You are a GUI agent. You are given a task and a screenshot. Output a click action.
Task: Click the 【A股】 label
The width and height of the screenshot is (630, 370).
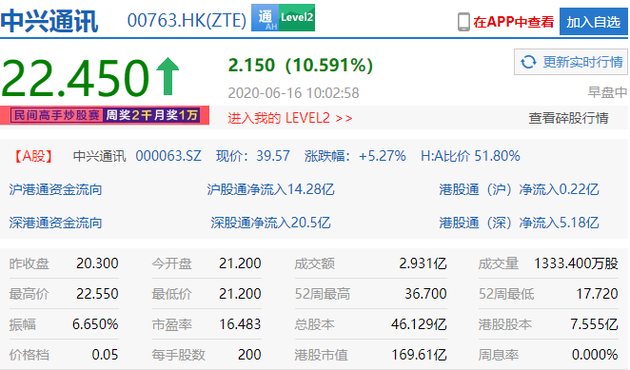(x=34, y=156)
